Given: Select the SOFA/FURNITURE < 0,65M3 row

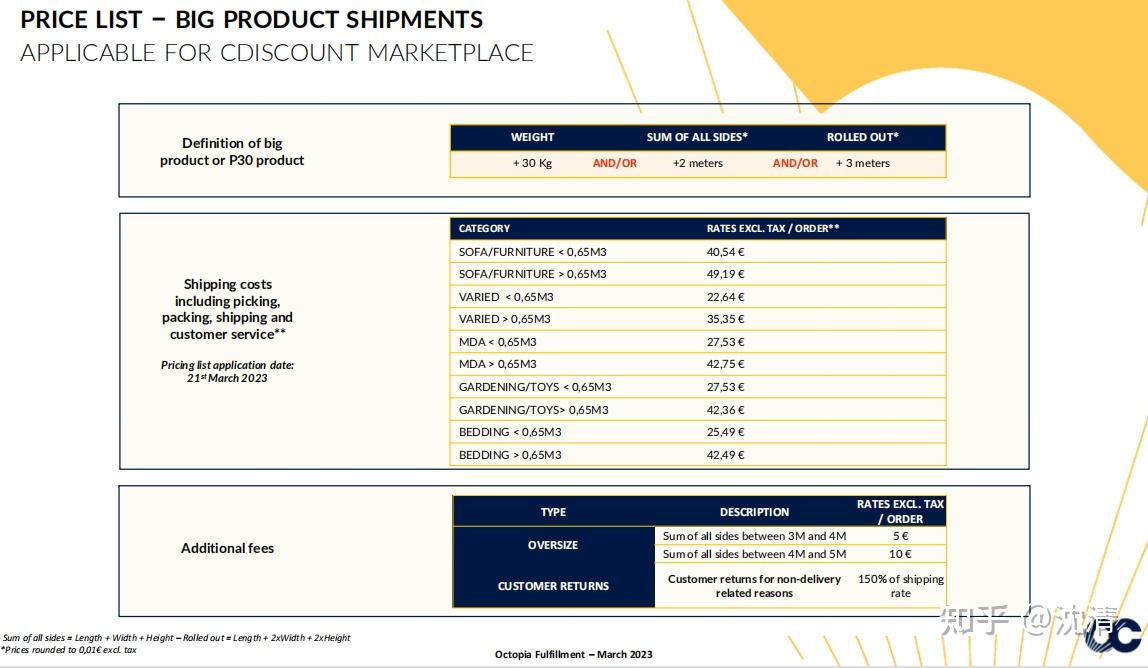Looking at the screenshot, I should [x=518, y=252].
